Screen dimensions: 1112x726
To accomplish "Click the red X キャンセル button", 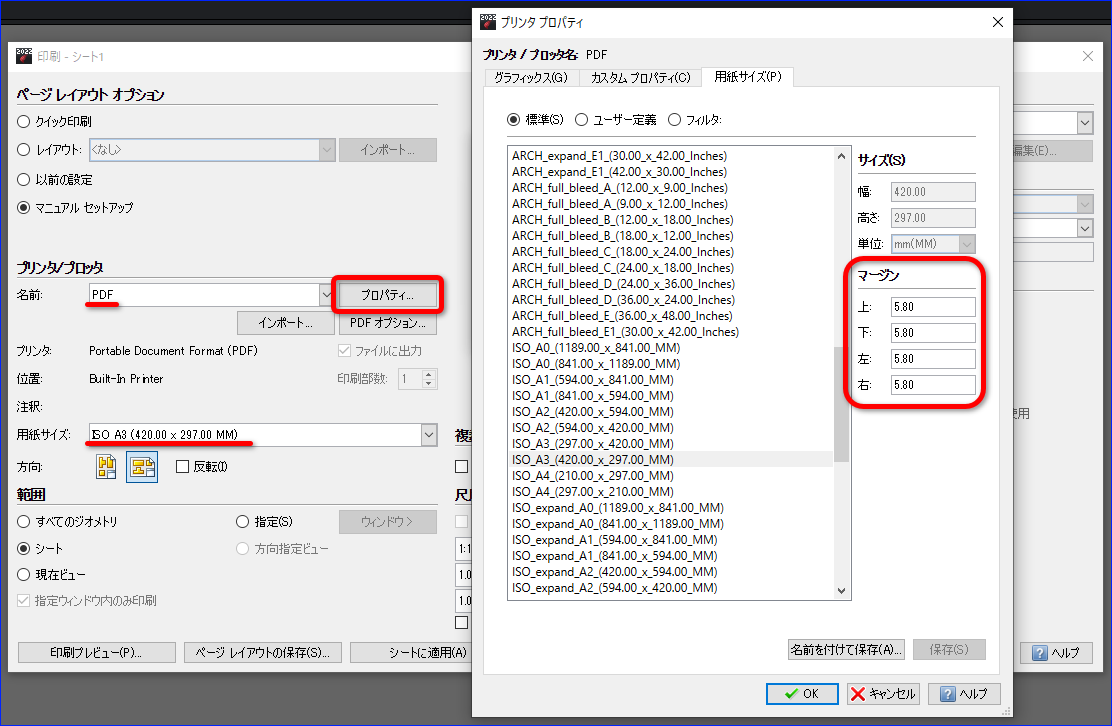I will click(x=884, y=693).
